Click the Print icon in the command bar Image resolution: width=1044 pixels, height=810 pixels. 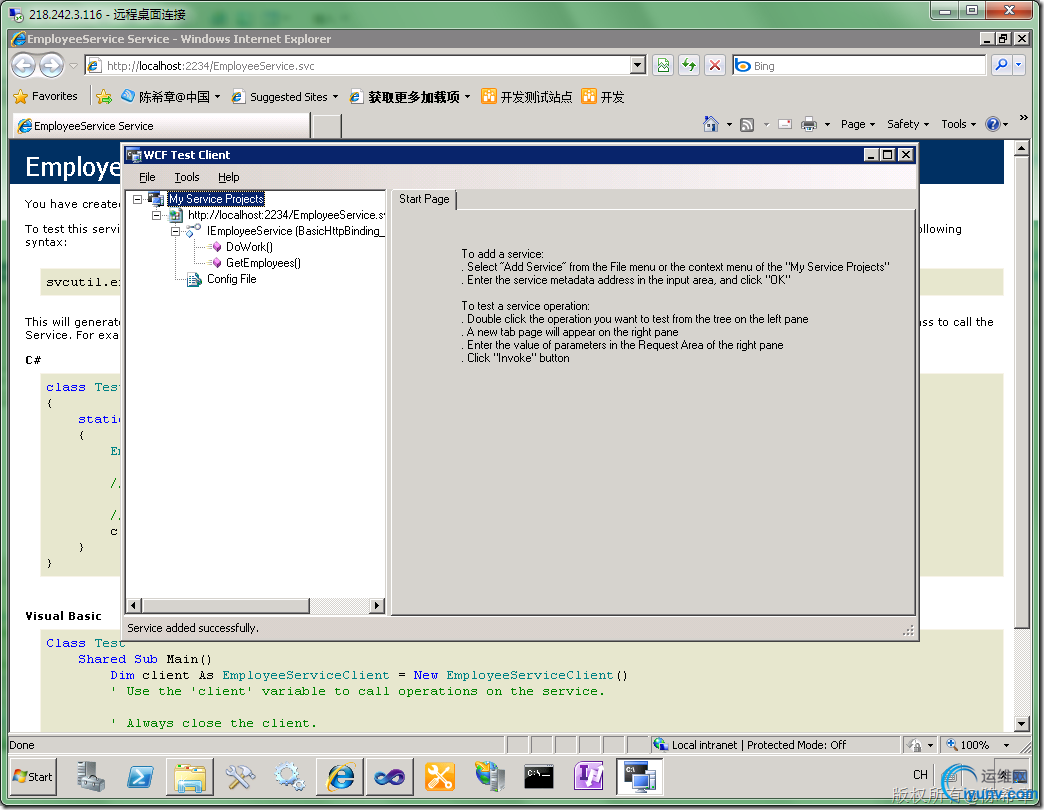tap(809, 124)
